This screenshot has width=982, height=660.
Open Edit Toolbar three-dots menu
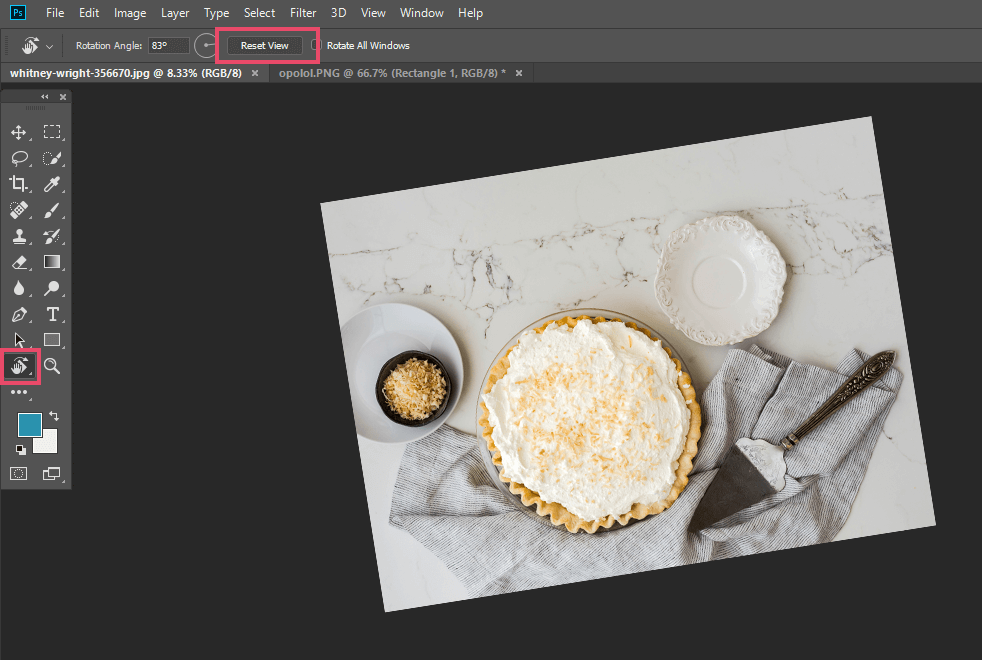tap(19, 392)
